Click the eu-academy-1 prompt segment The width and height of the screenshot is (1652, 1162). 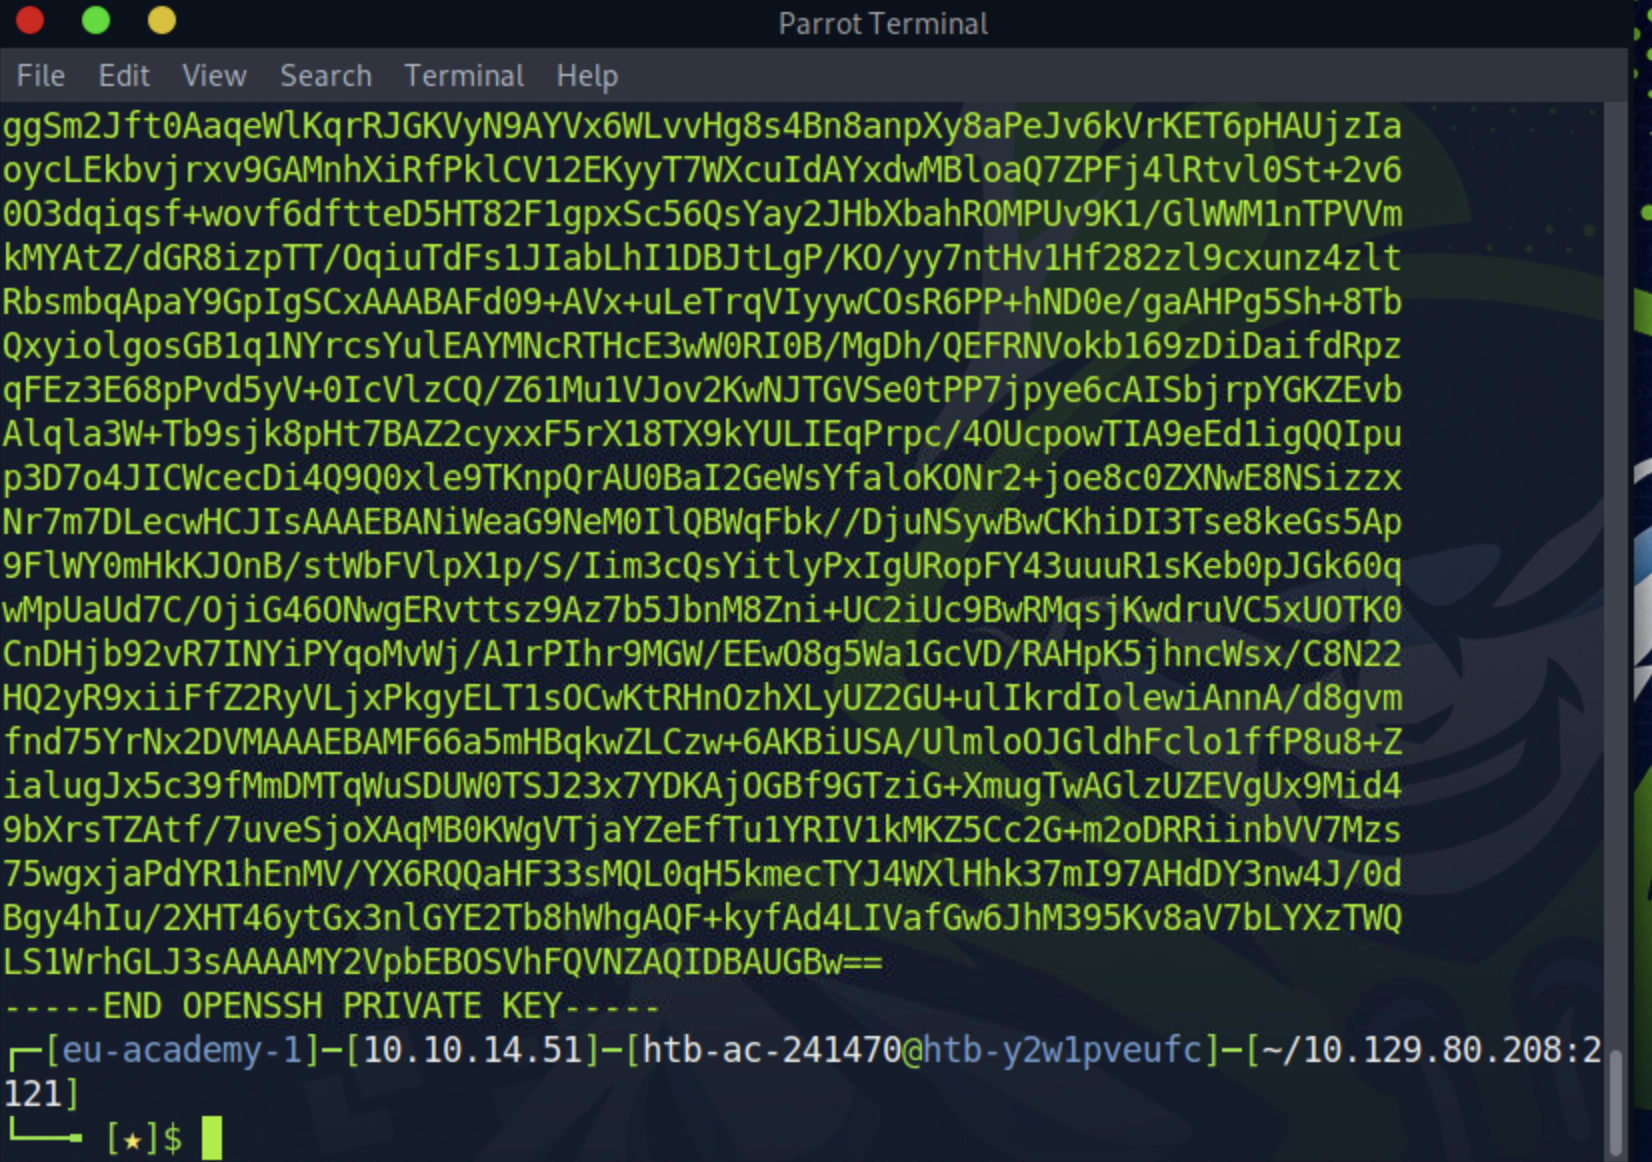click(x=182, y=1050)
